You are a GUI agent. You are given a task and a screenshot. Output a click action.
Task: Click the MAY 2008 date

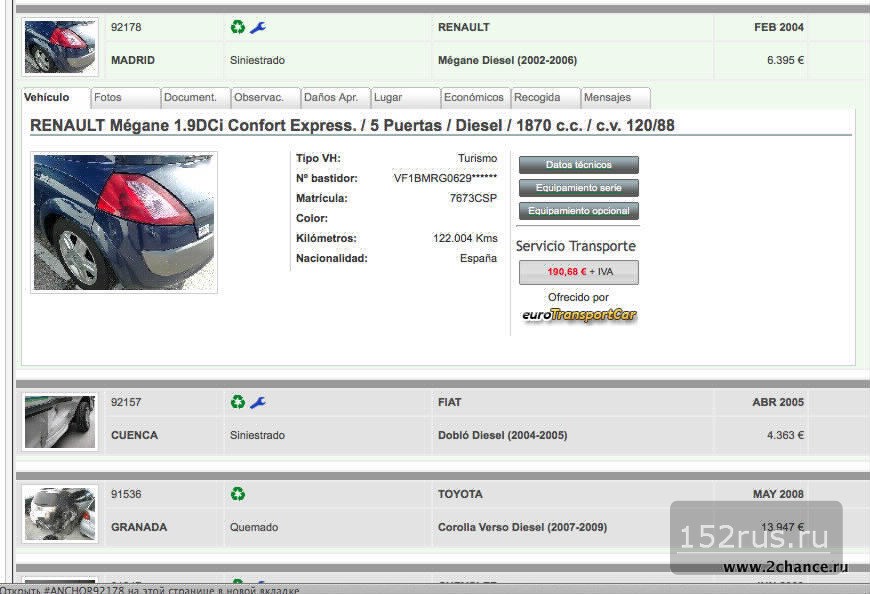pos(778,494)
